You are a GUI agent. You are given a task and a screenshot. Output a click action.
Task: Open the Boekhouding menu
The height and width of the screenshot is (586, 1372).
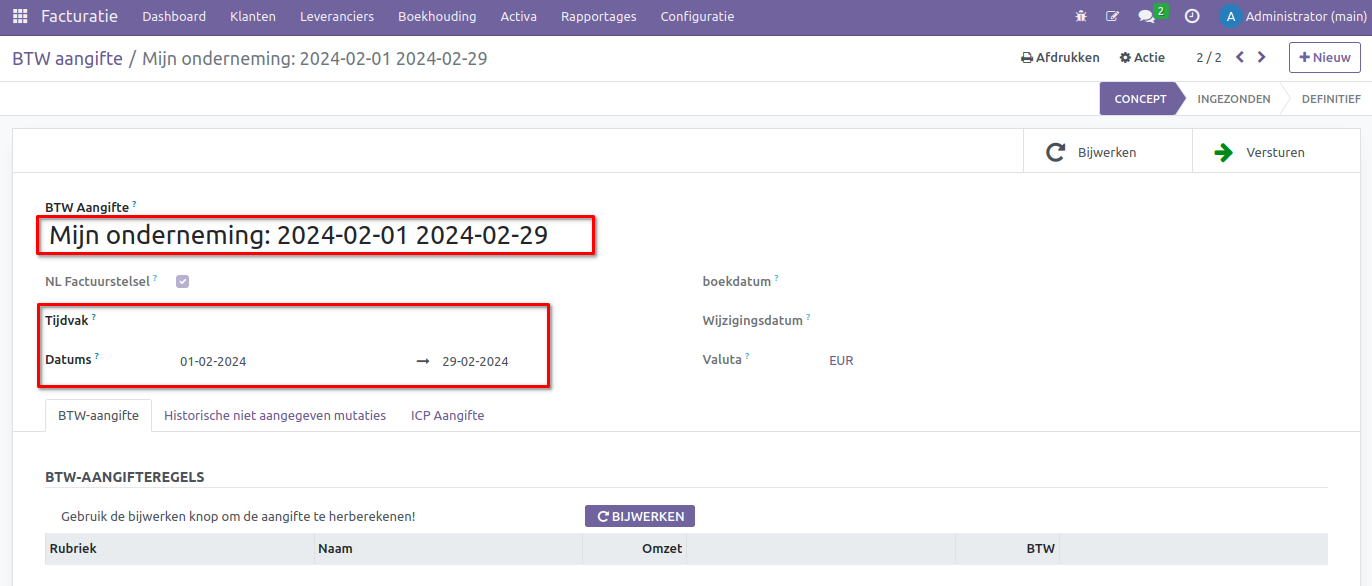[437, 17]
